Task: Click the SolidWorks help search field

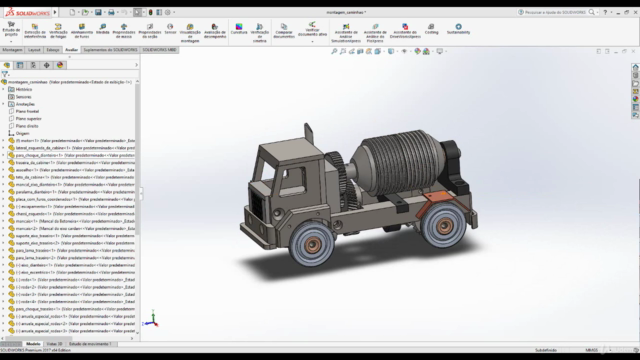Action: pyautogui.click(x=555, y=12)
